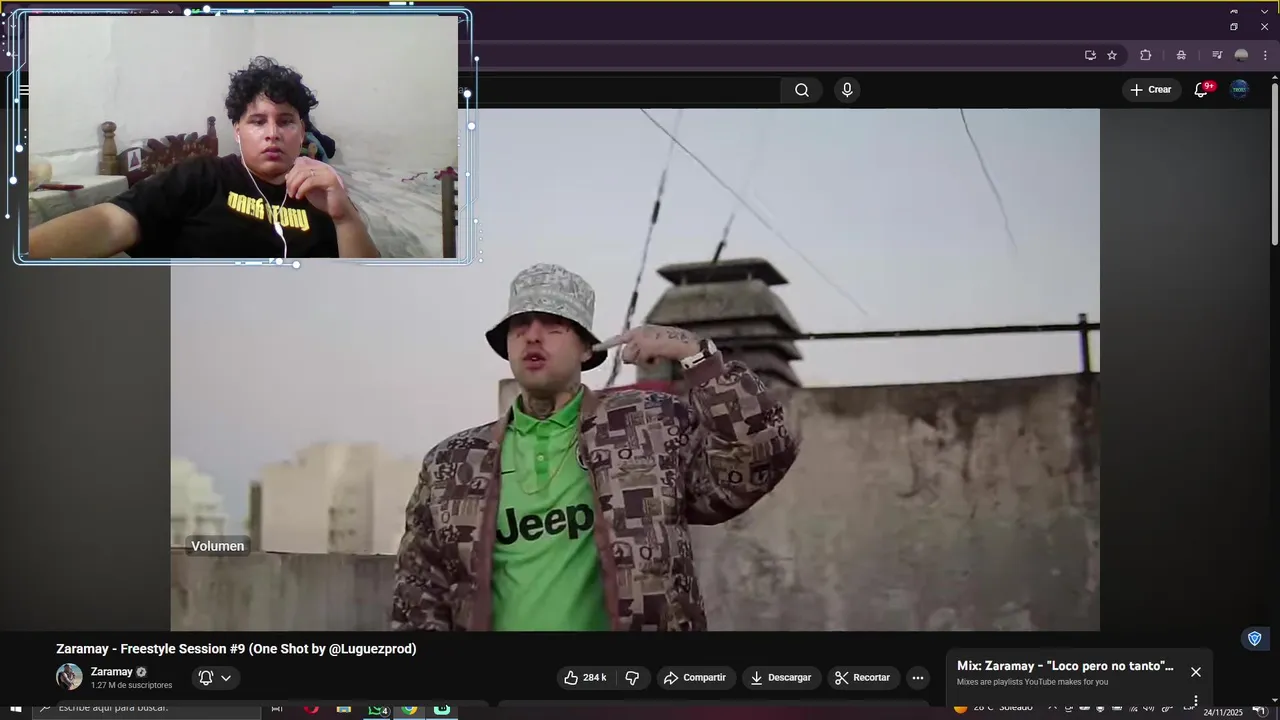
Task: Click the YouTube search magnifier button
Action: click(x=802, y=90)
